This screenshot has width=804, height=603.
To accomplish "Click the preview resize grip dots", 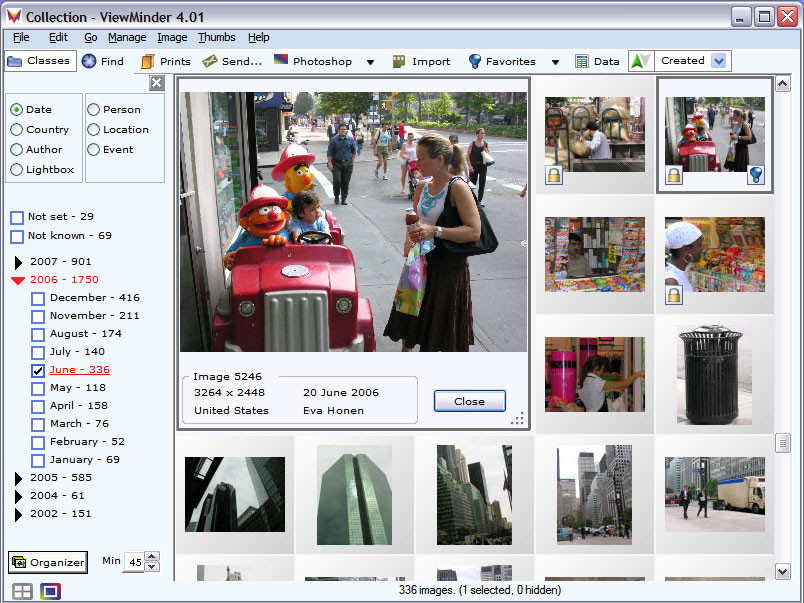I will [x=517, y=418].
